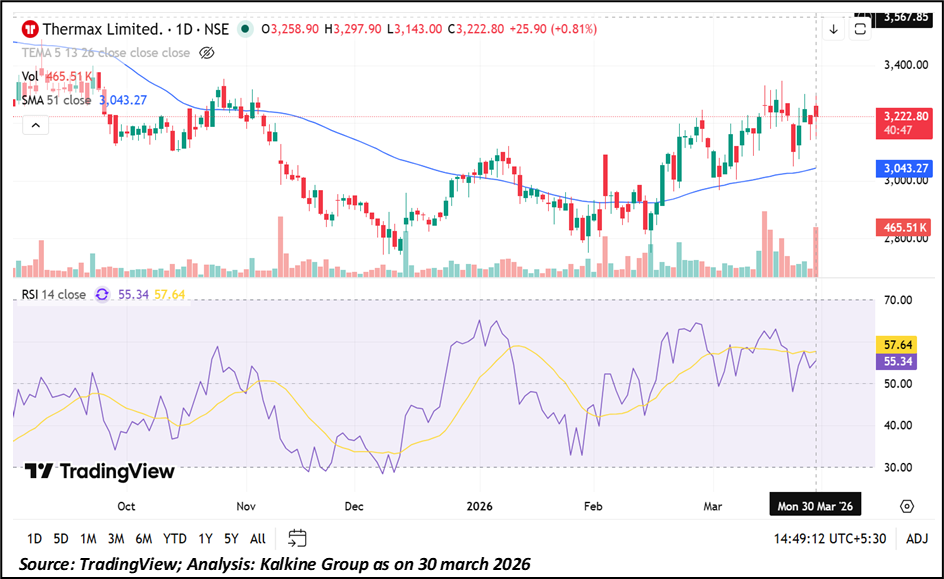Show the hidden TEMA indicator
The image size is (944, 579).
[207, 53]
